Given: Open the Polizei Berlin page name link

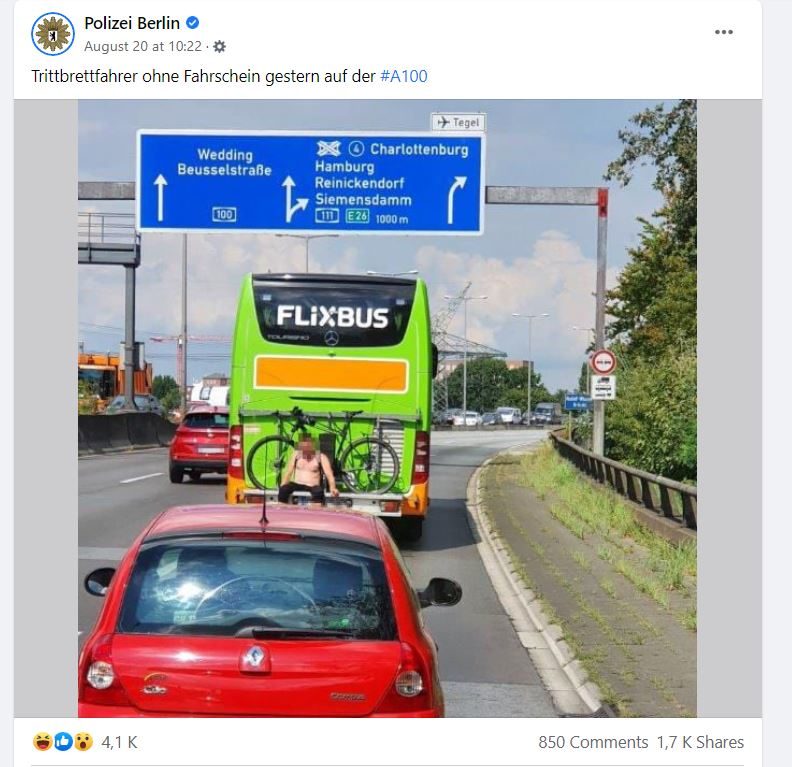Looking at the screenshot, I should point(132,23).
